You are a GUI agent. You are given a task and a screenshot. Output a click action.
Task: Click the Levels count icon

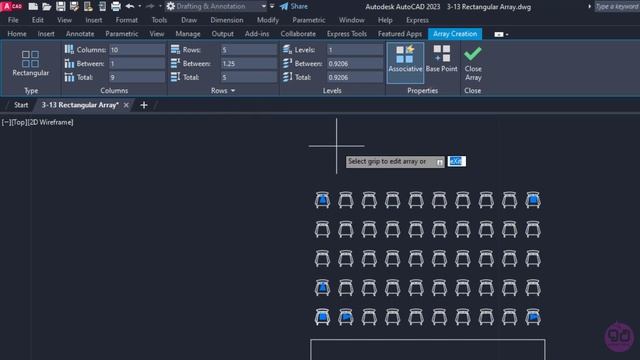pos(287,49)
